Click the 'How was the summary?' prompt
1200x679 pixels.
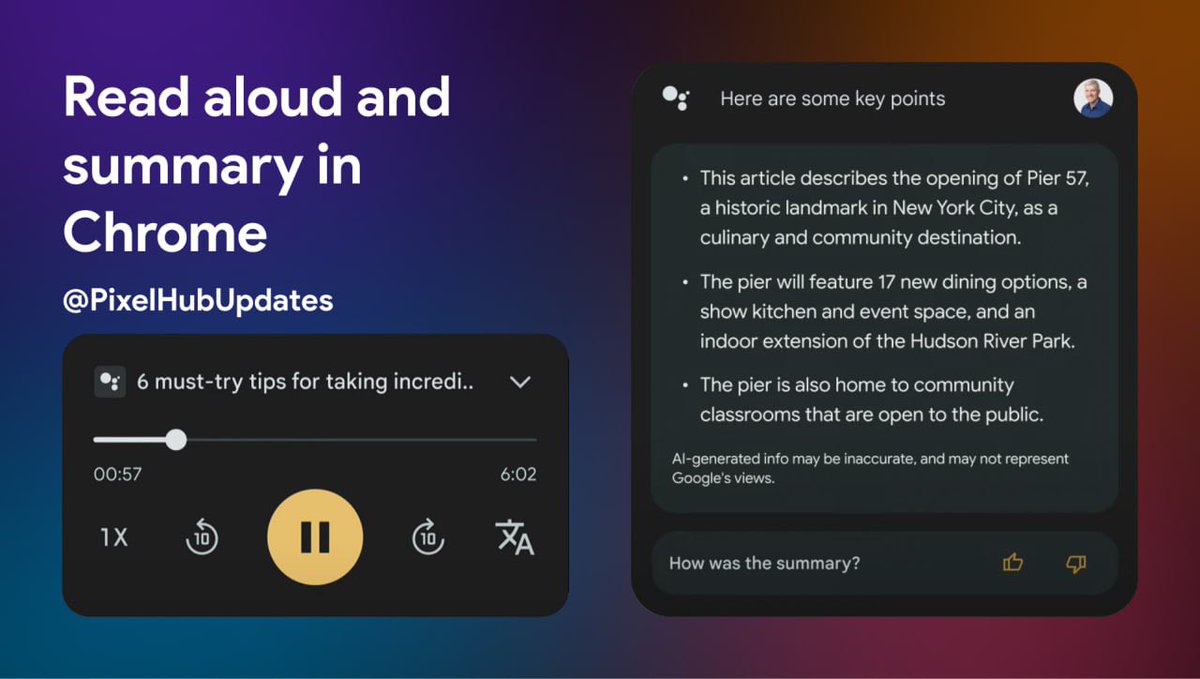coord(764,563)
